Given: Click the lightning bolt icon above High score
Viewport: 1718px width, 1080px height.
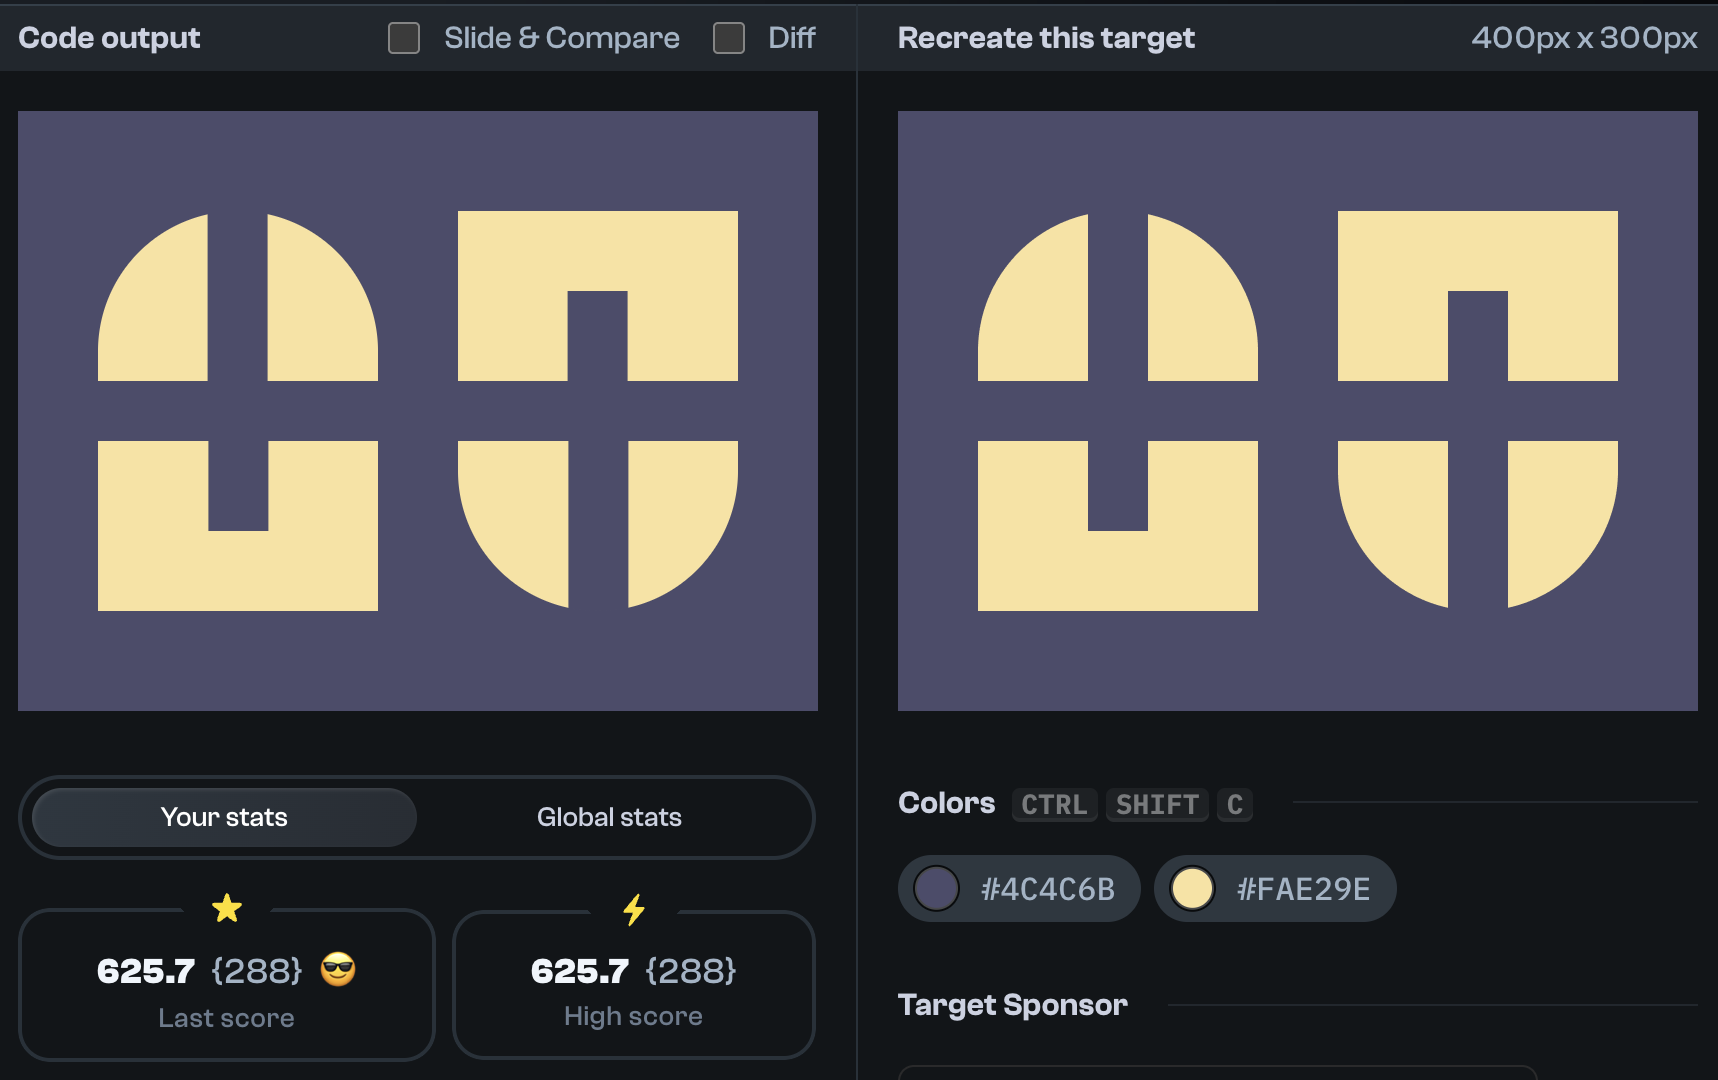Looking at the screenshot, I should (634, 909).
